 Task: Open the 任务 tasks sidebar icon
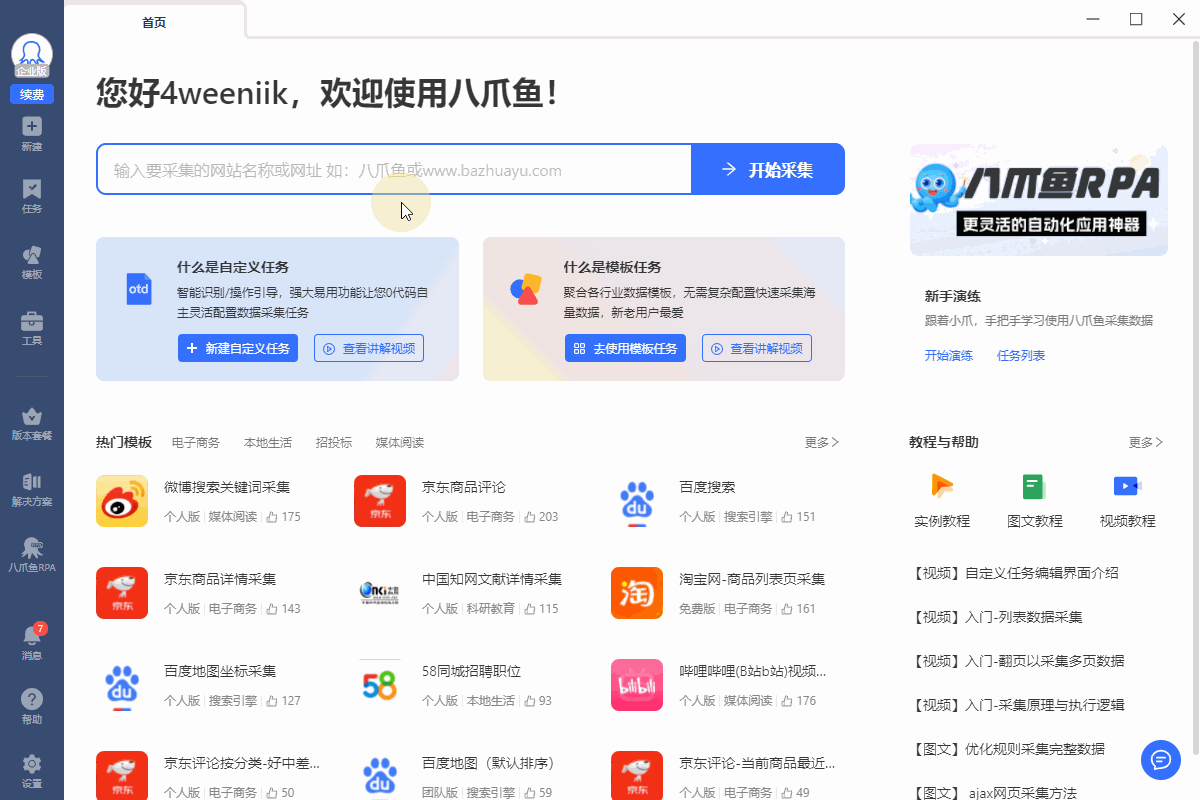32,197
